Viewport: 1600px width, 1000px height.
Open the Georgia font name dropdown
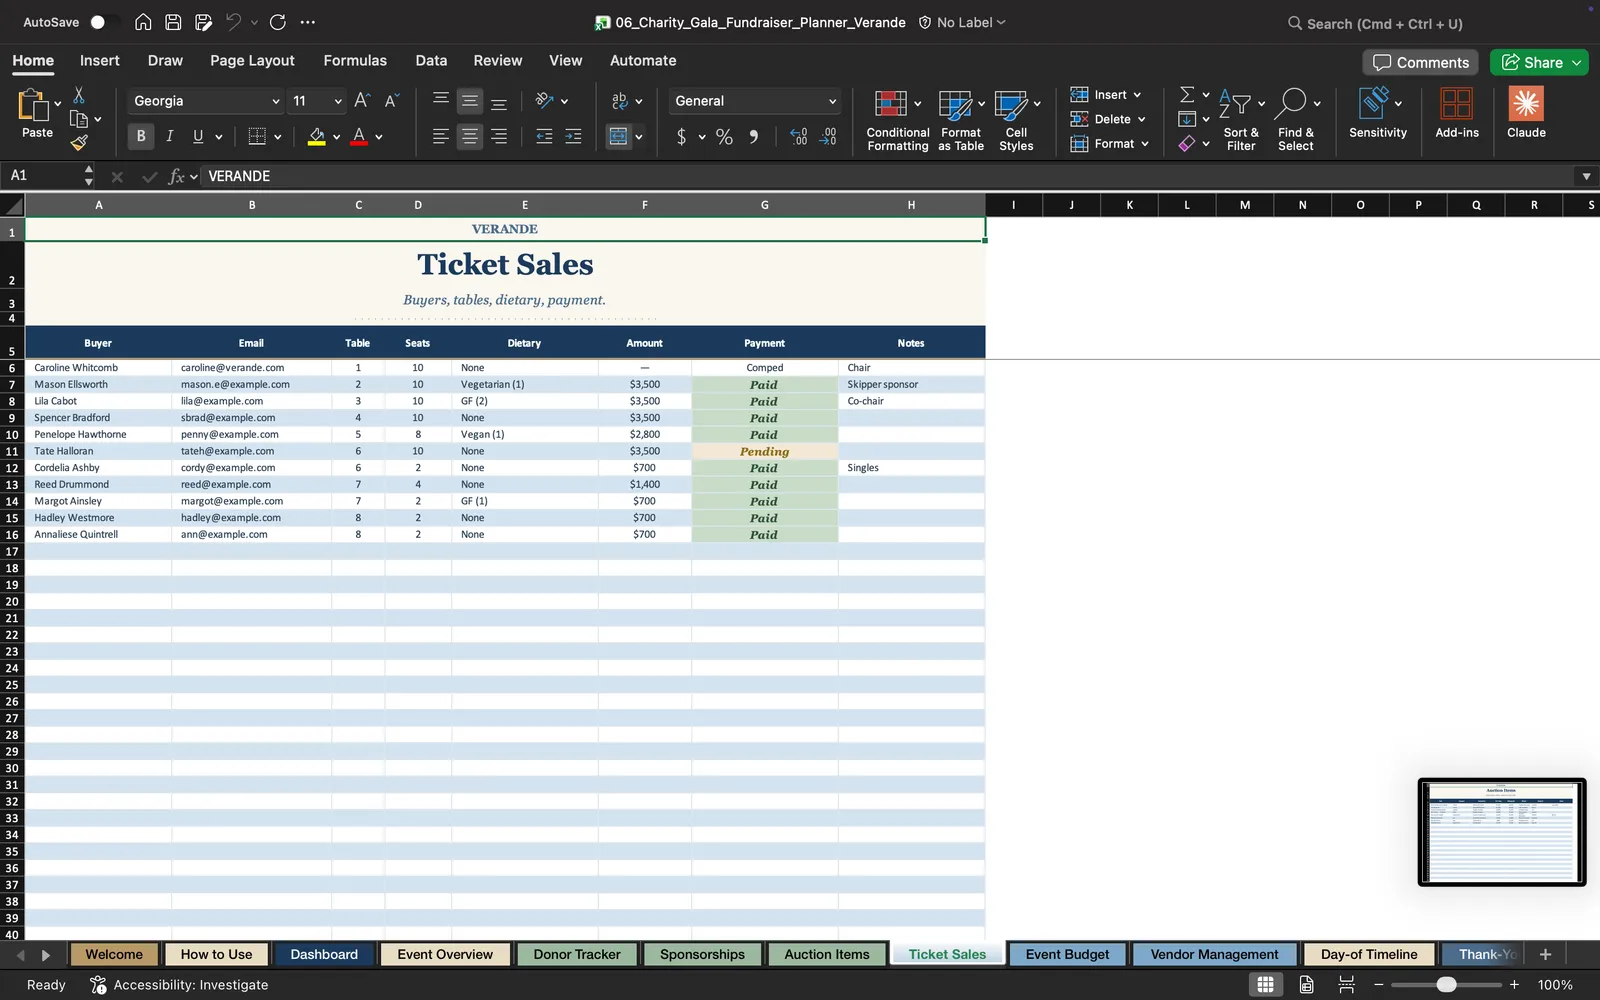276,101
